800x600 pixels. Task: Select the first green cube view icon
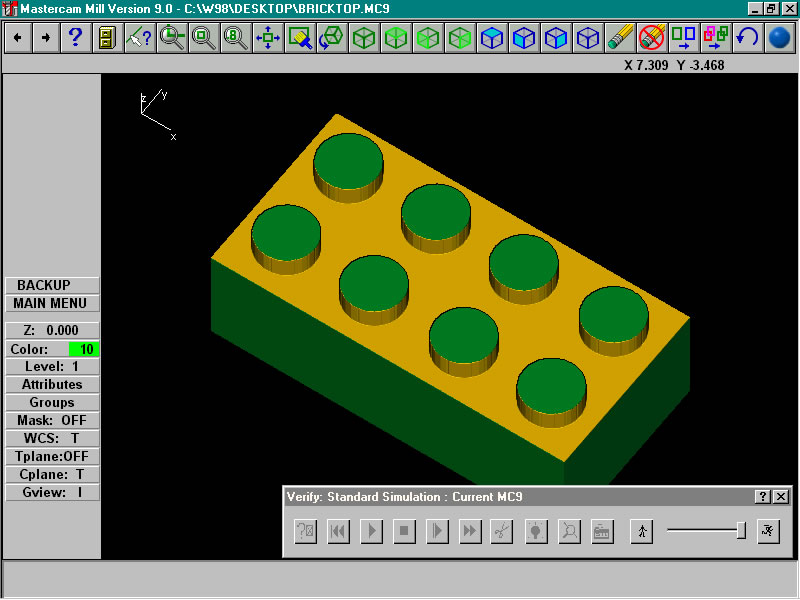[x=364, y=37]
